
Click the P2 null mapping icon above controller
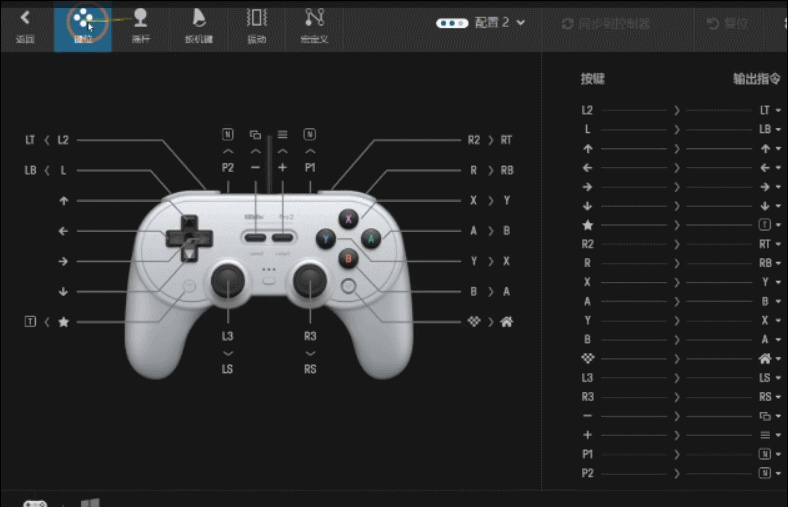click(x=228, y=134)
